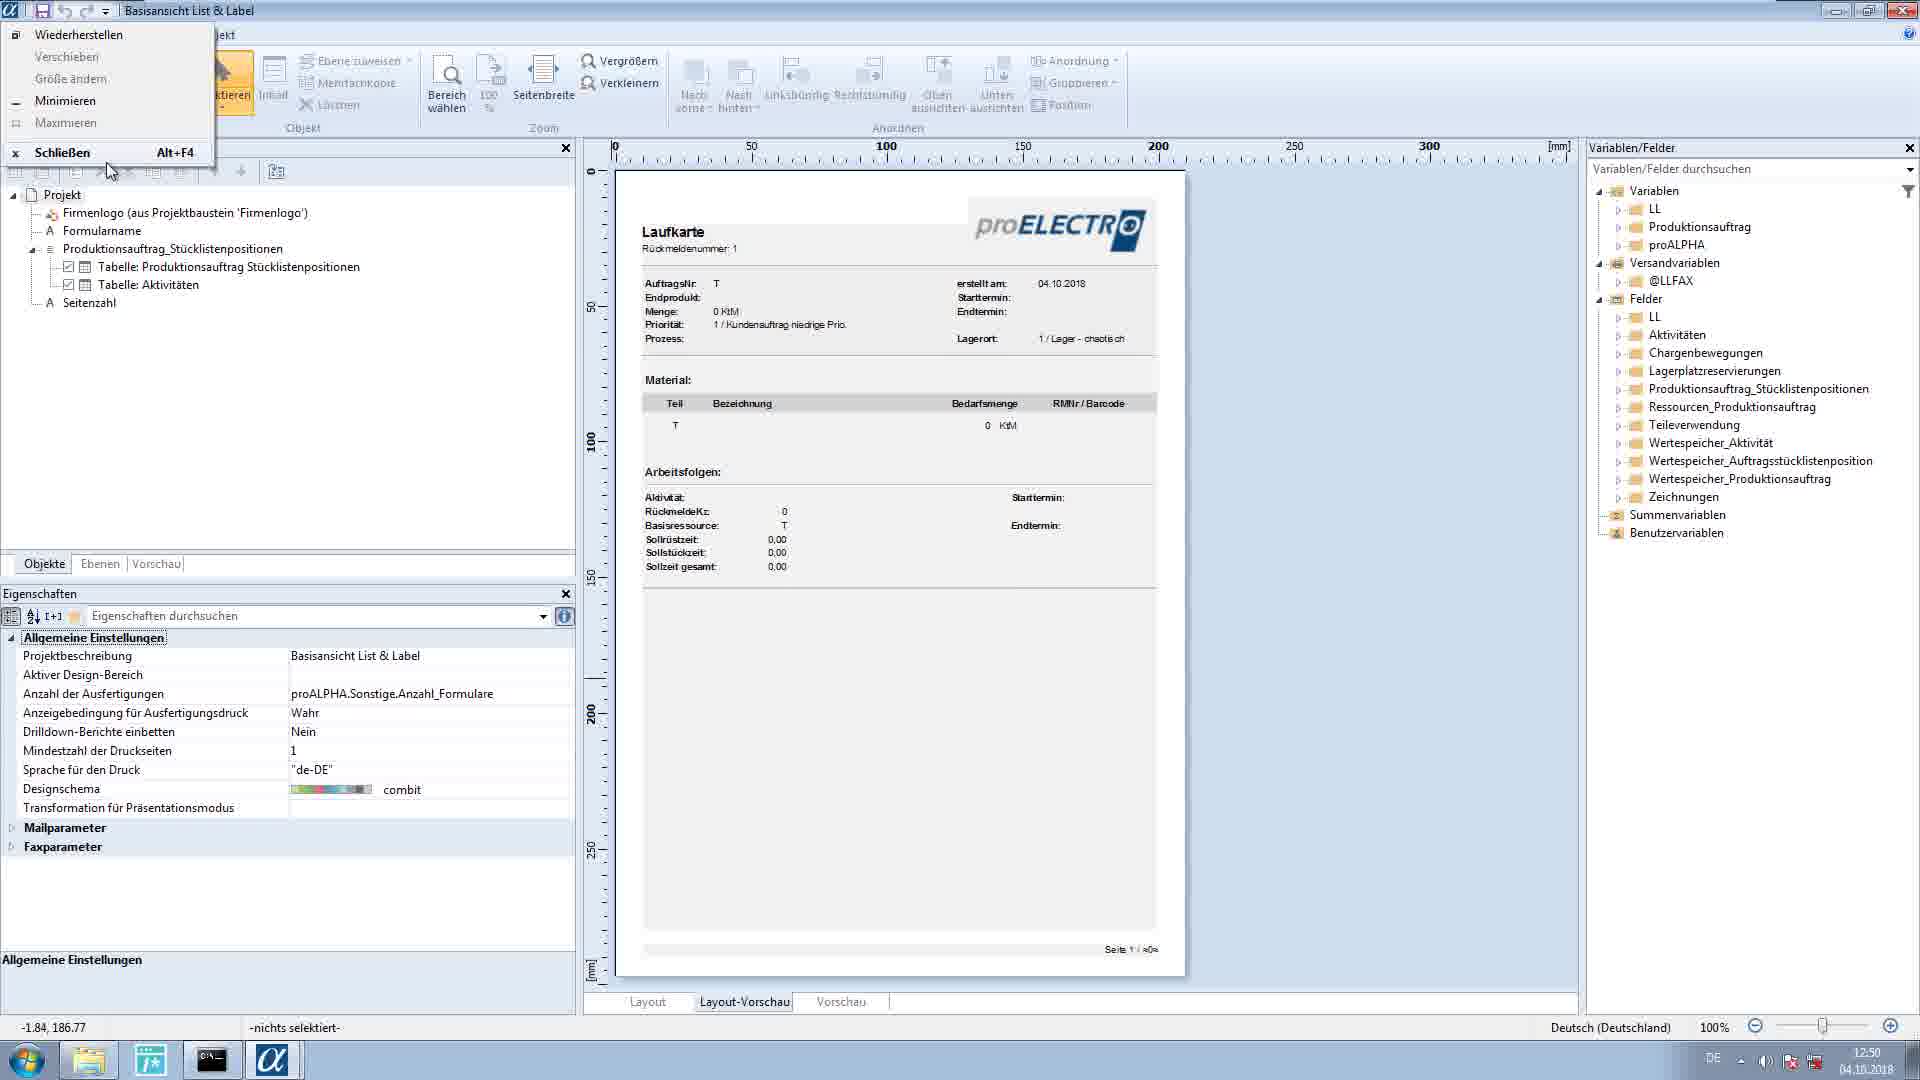Toggle checkbox for Tabelle: Produktionsauftrag Stücklistenpositionen
The width and height of the screenshot is (1920, 1080).
(68, 267)
